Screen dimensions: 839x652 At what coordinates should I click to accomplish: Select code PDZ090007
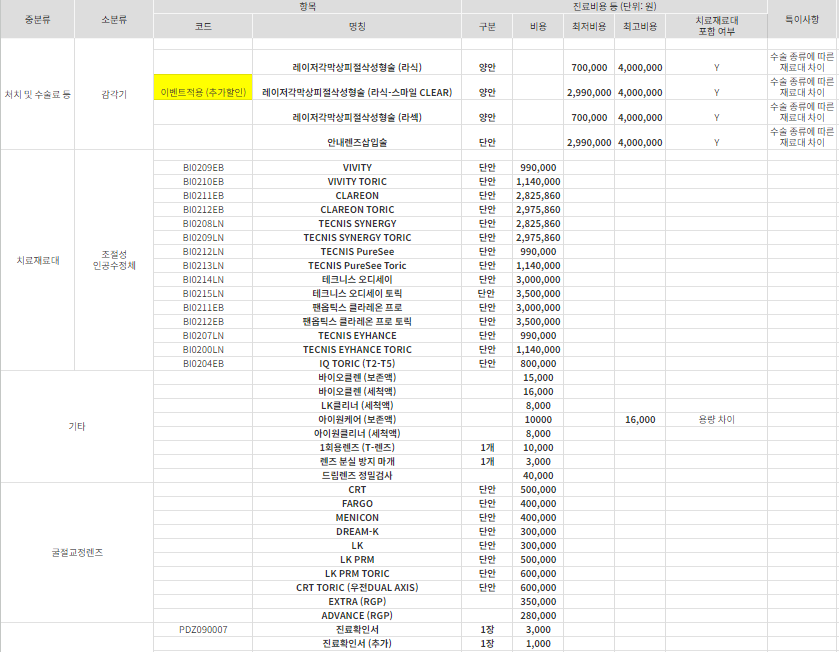pyautogui.click(x=203, y=630)
